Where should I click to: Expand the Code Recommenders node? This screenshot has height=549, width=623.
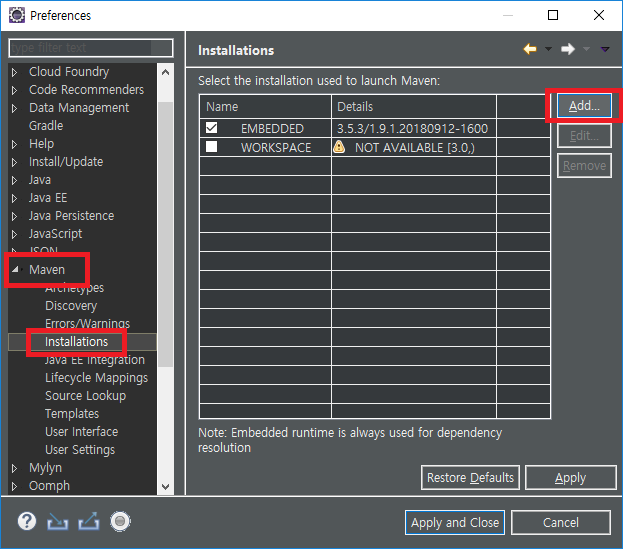coord(15,90)
